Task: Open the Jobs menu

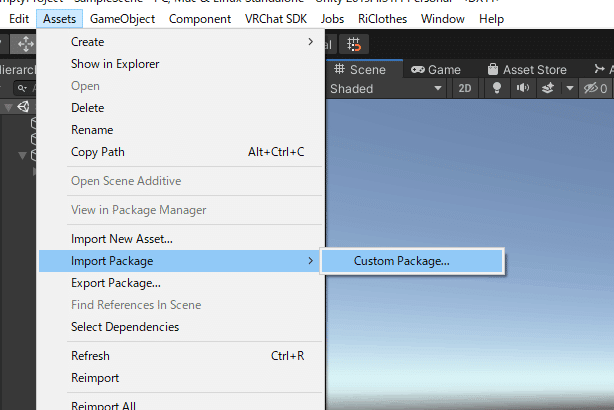Action: point(332,19)
